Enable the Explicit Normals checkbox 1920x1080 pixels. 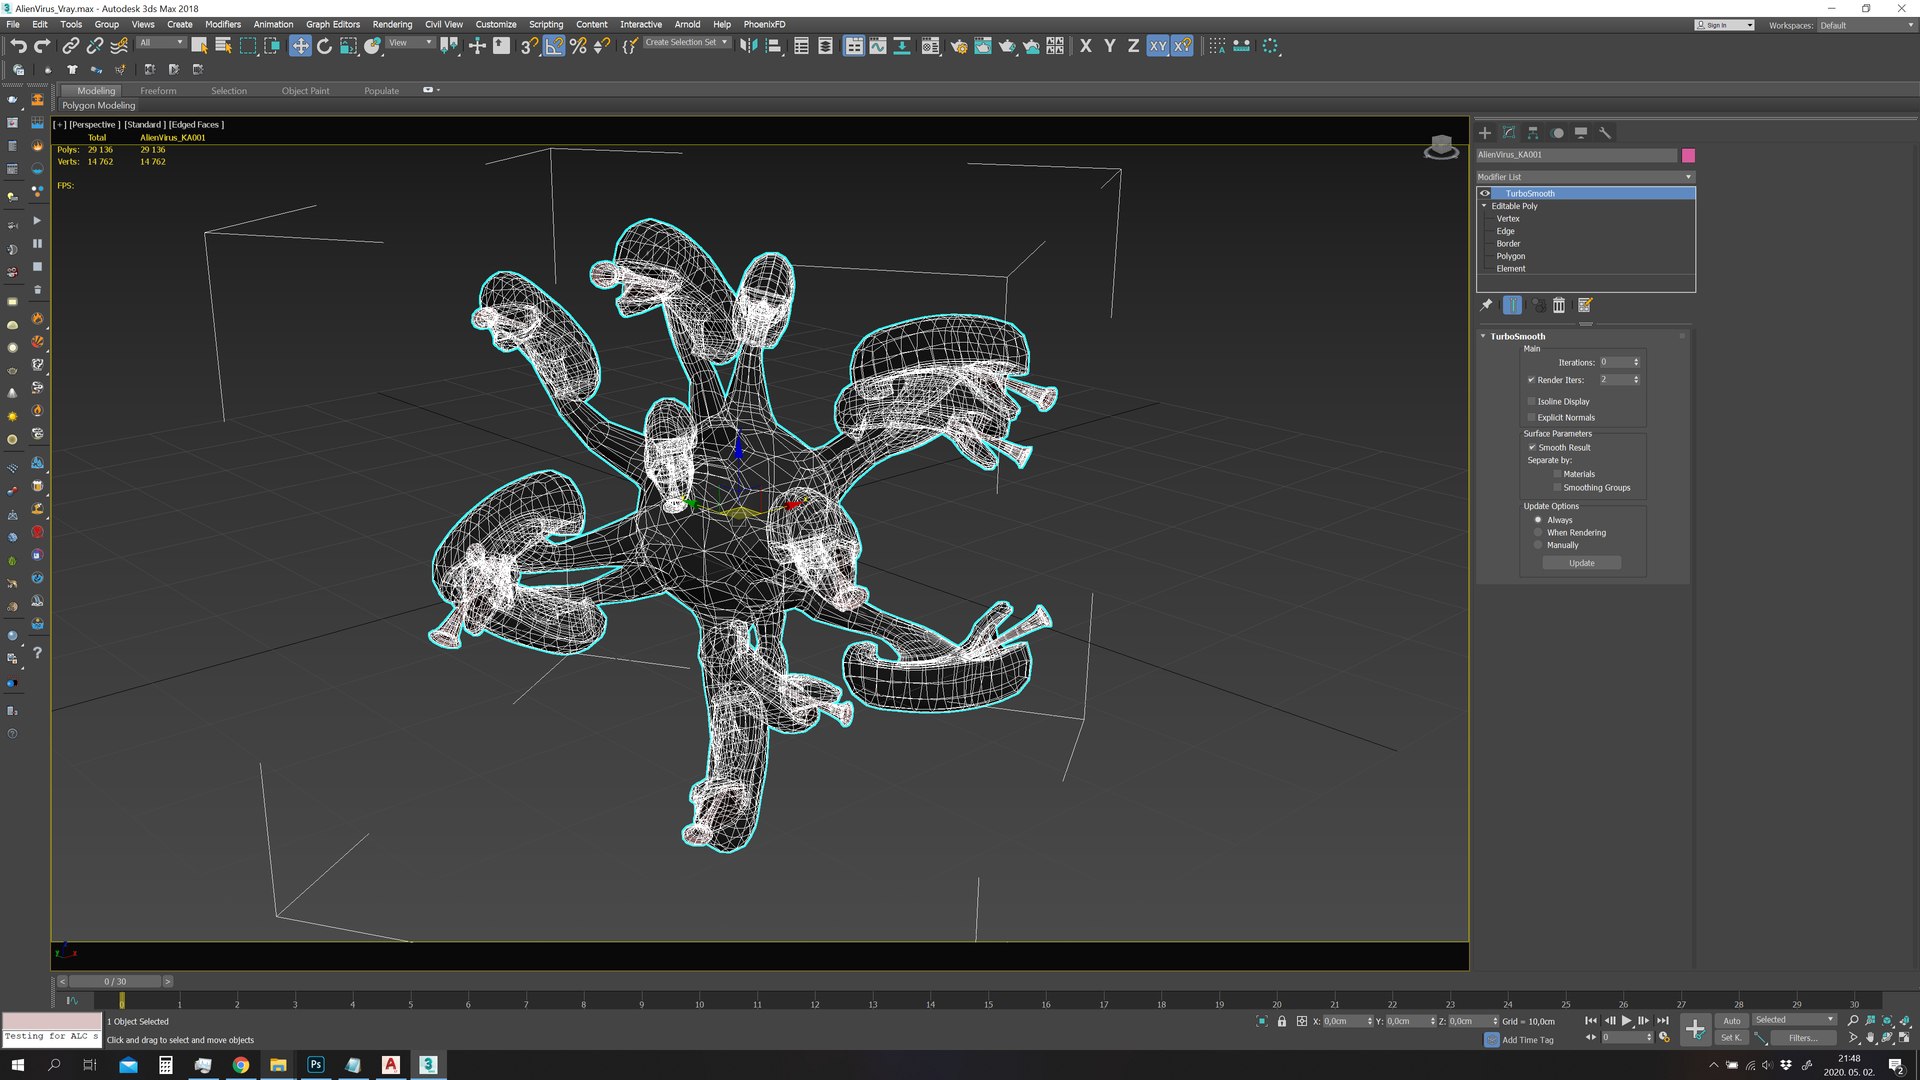click(x=1531, y=417)
